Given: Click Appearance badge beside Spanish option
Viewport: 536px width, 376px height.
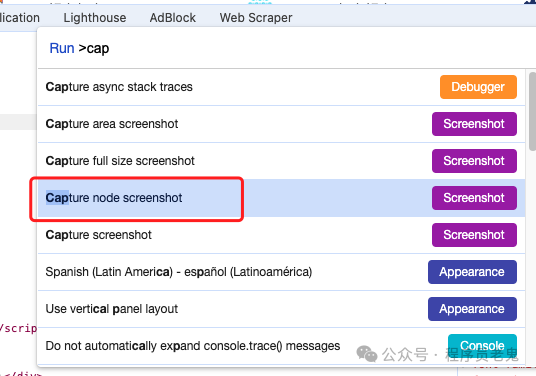Looking at the screenshot, I should pos(472,272).
